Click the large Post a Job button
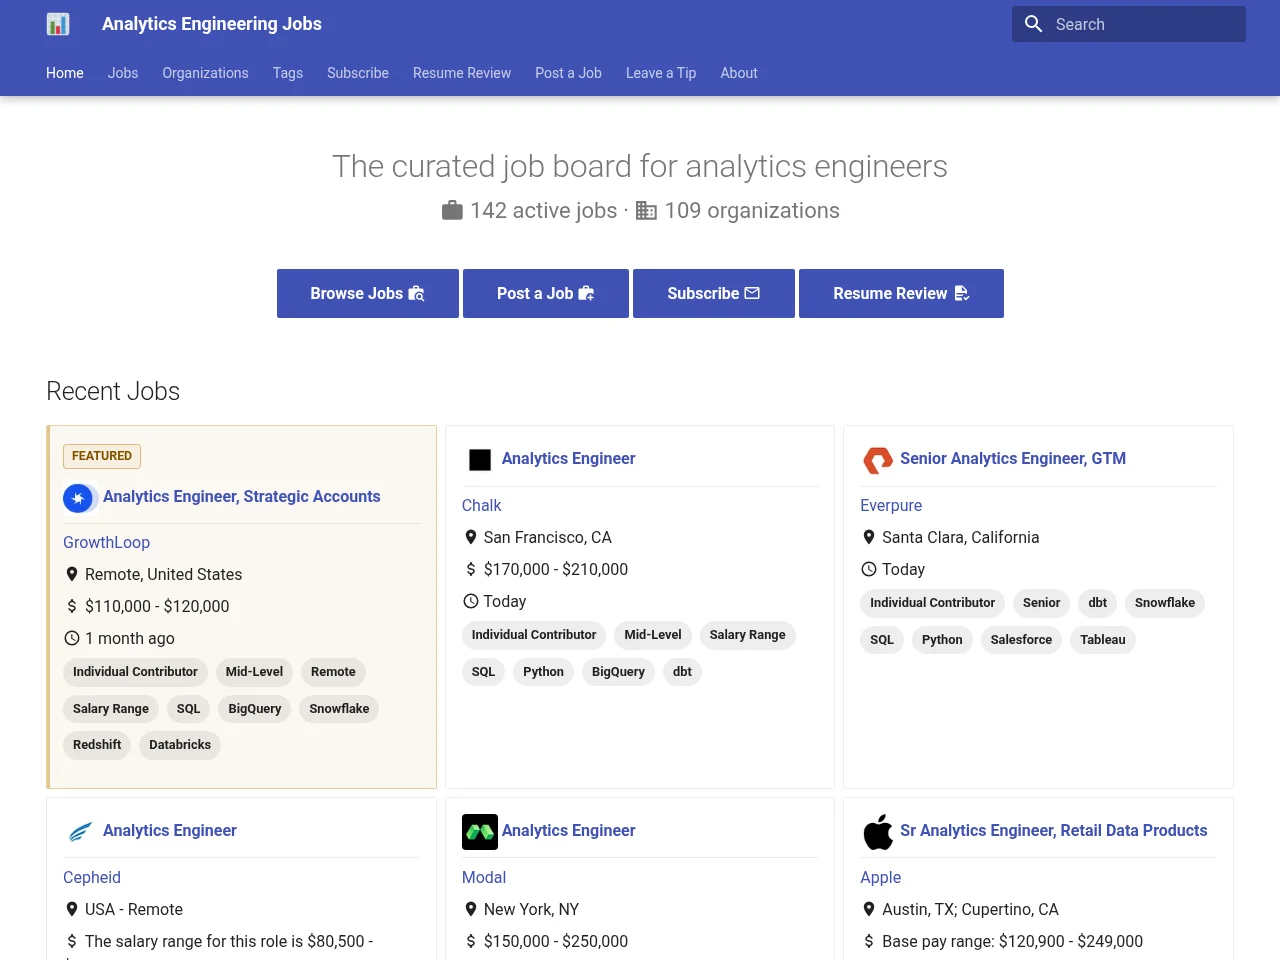The height and width of the screenshot is (960, 1280). coord(546,293)
